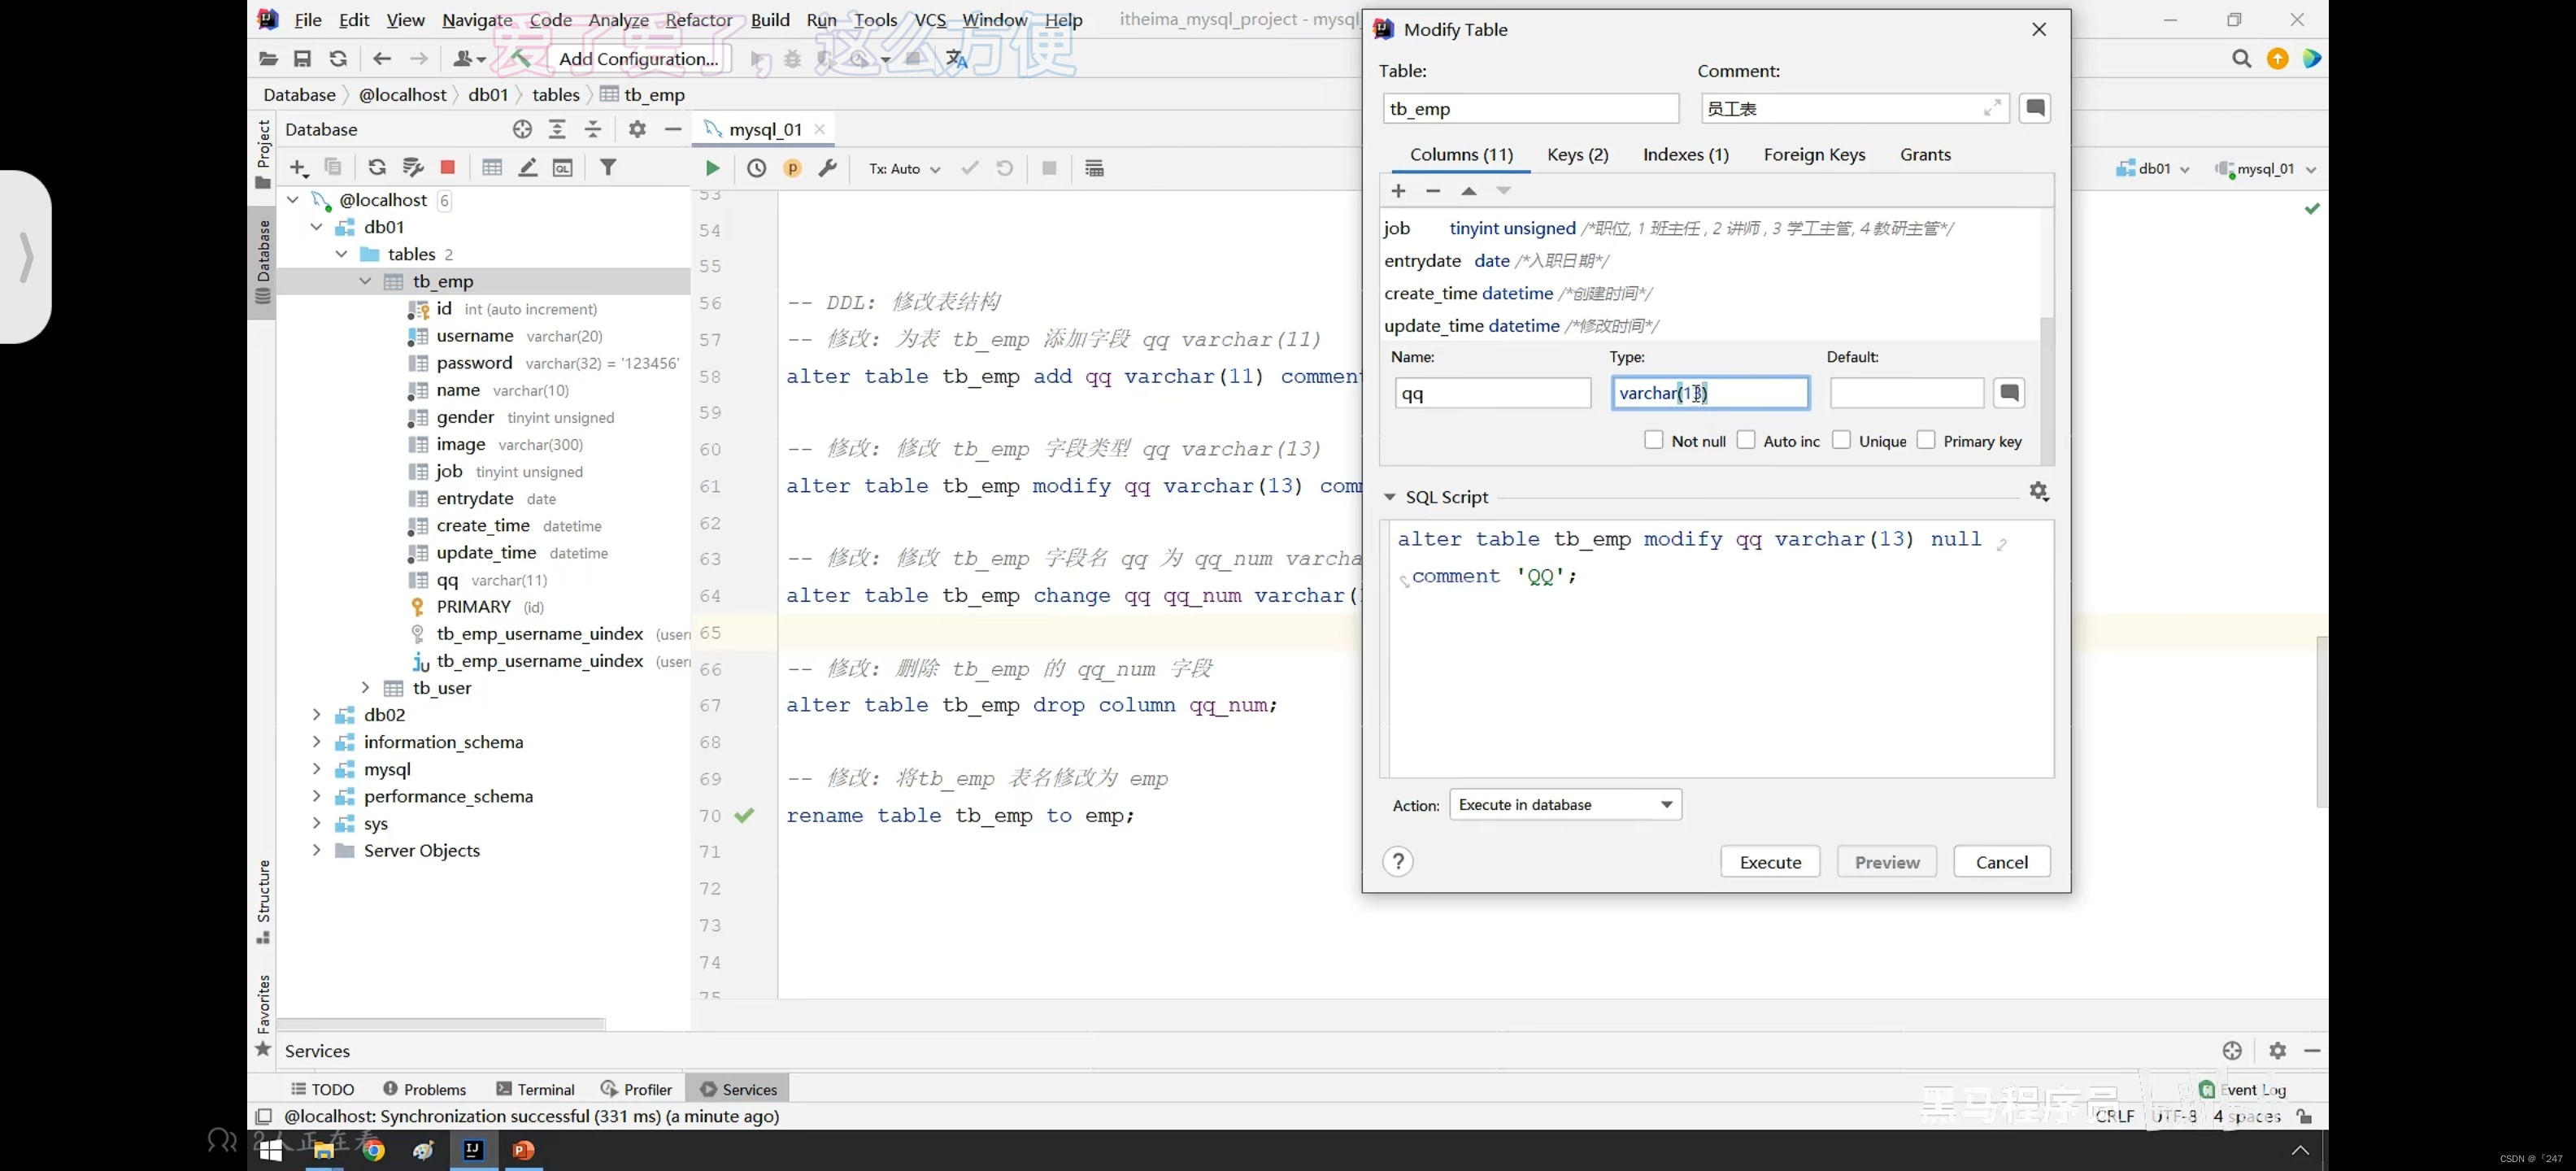This screenshot has width=2576, height=1171.
Task: Select the Name input field for qq
Action: pyautogui.click(x=1486, y=393)
